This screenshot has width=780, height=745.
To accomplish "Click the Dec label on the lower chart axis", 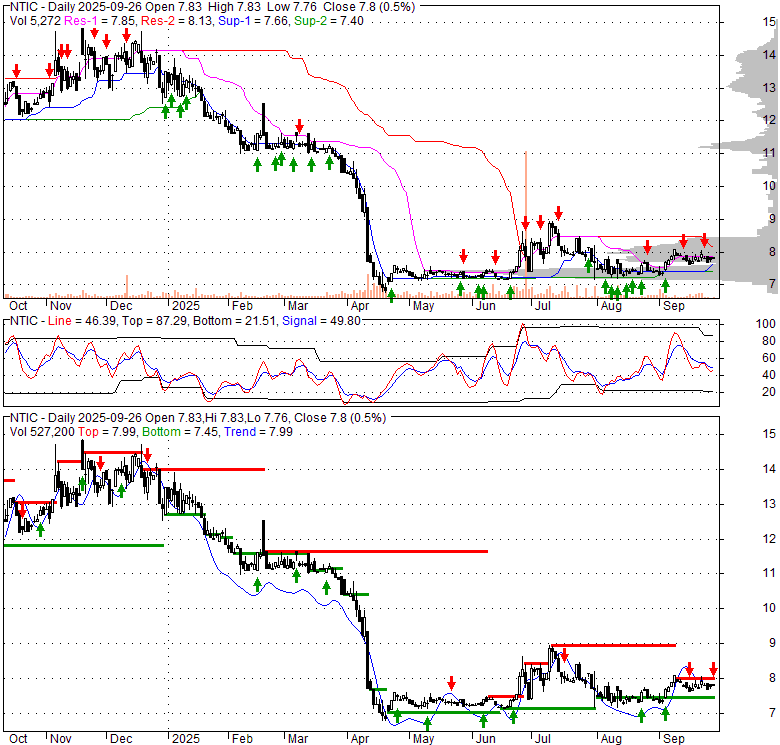I will pos(121,739).
